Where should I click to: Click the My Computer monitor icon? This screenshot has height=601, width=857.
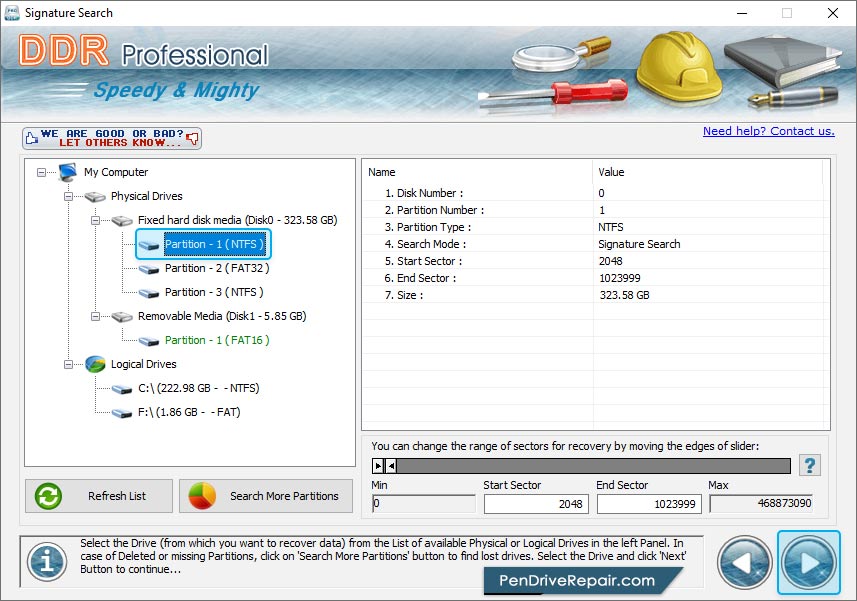68,172
